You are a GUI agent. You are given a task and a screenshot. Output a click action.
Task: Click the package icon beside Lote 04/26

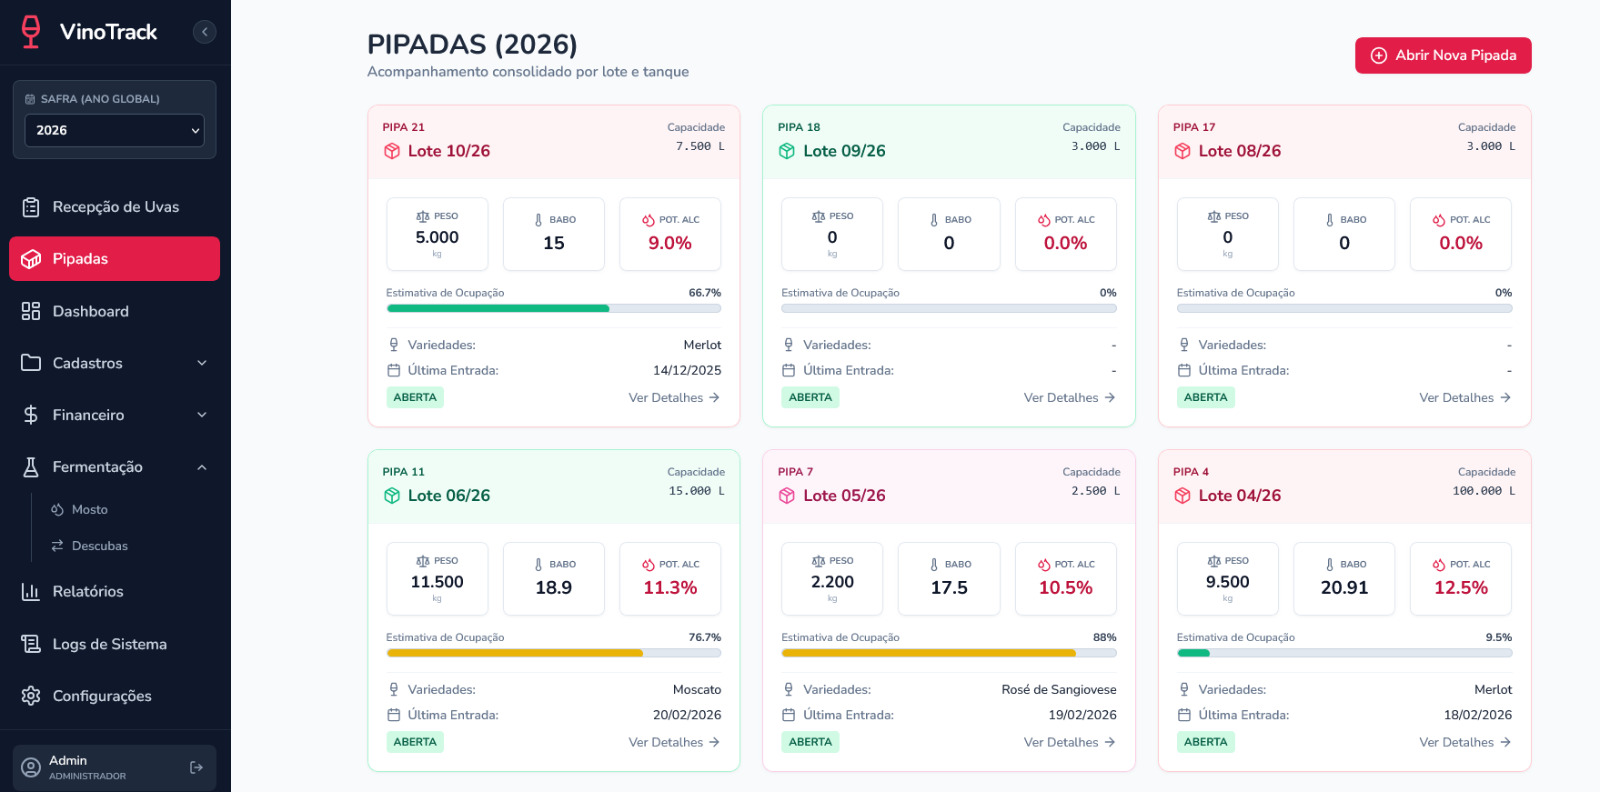1183,496
